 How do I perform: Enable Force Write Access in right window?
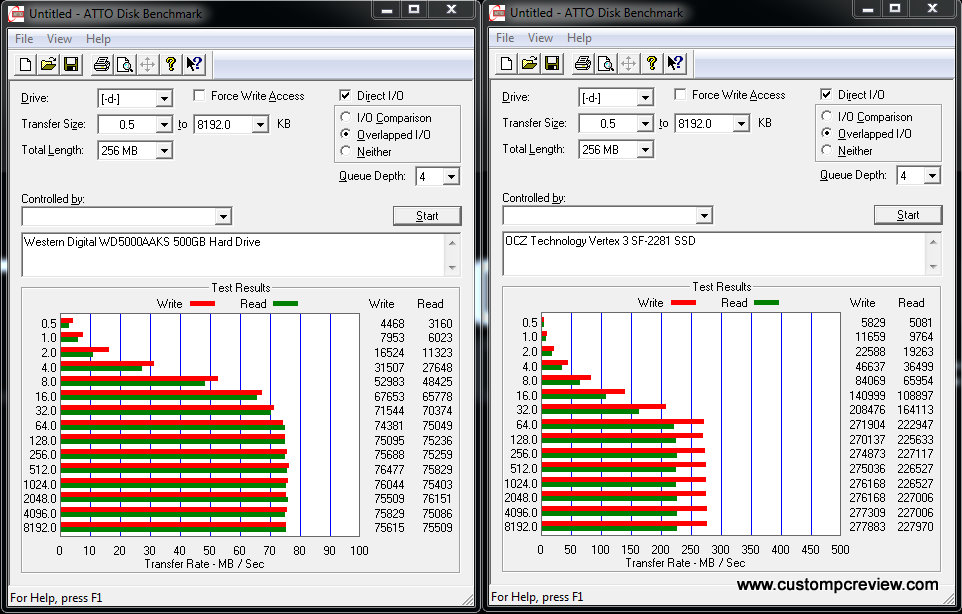click(x=680, y=94)
